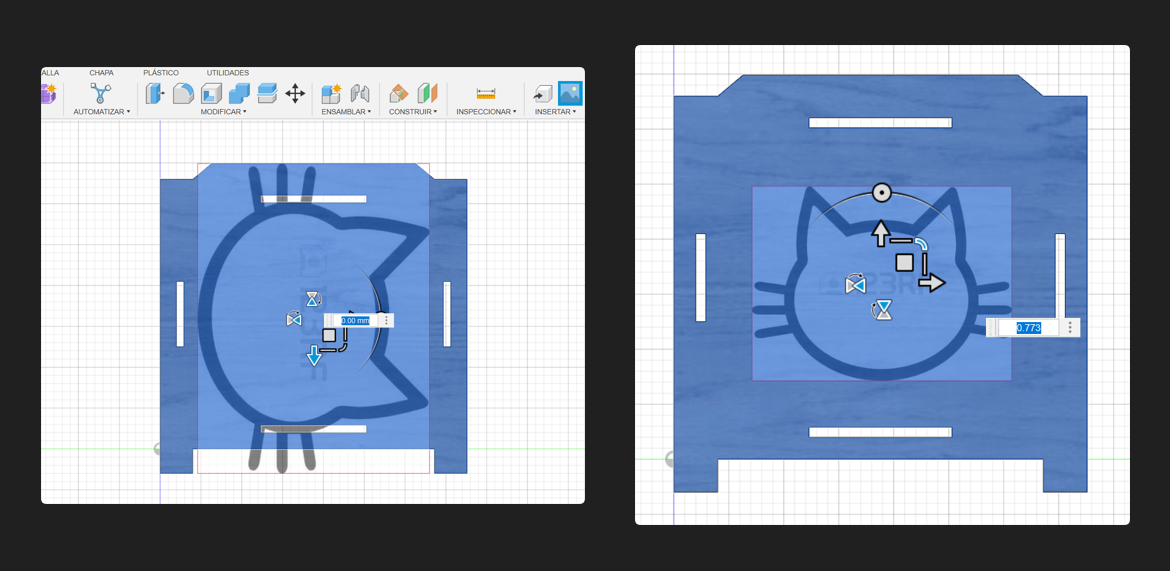Pick the Combine bodies tool
The height and width of the screenshot is (571, 1170).
[240, 93]
